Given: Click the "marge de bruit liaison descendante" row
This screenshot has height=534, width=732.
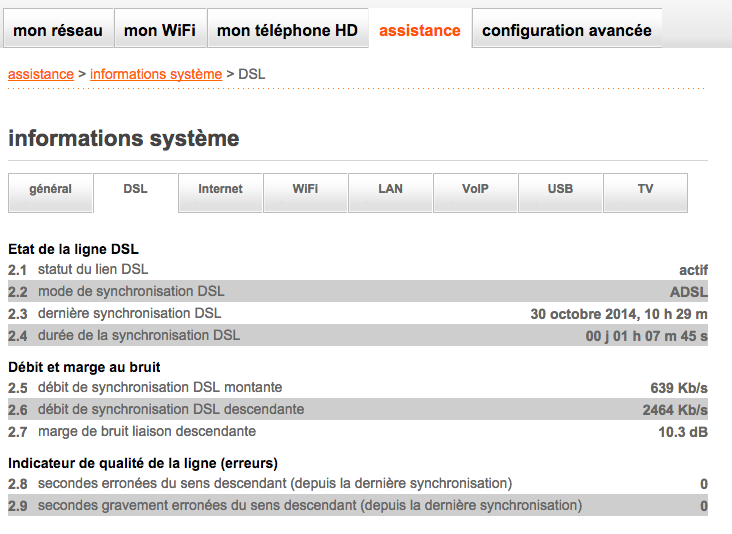Looking at the screenshot, I should click(147, 431).
